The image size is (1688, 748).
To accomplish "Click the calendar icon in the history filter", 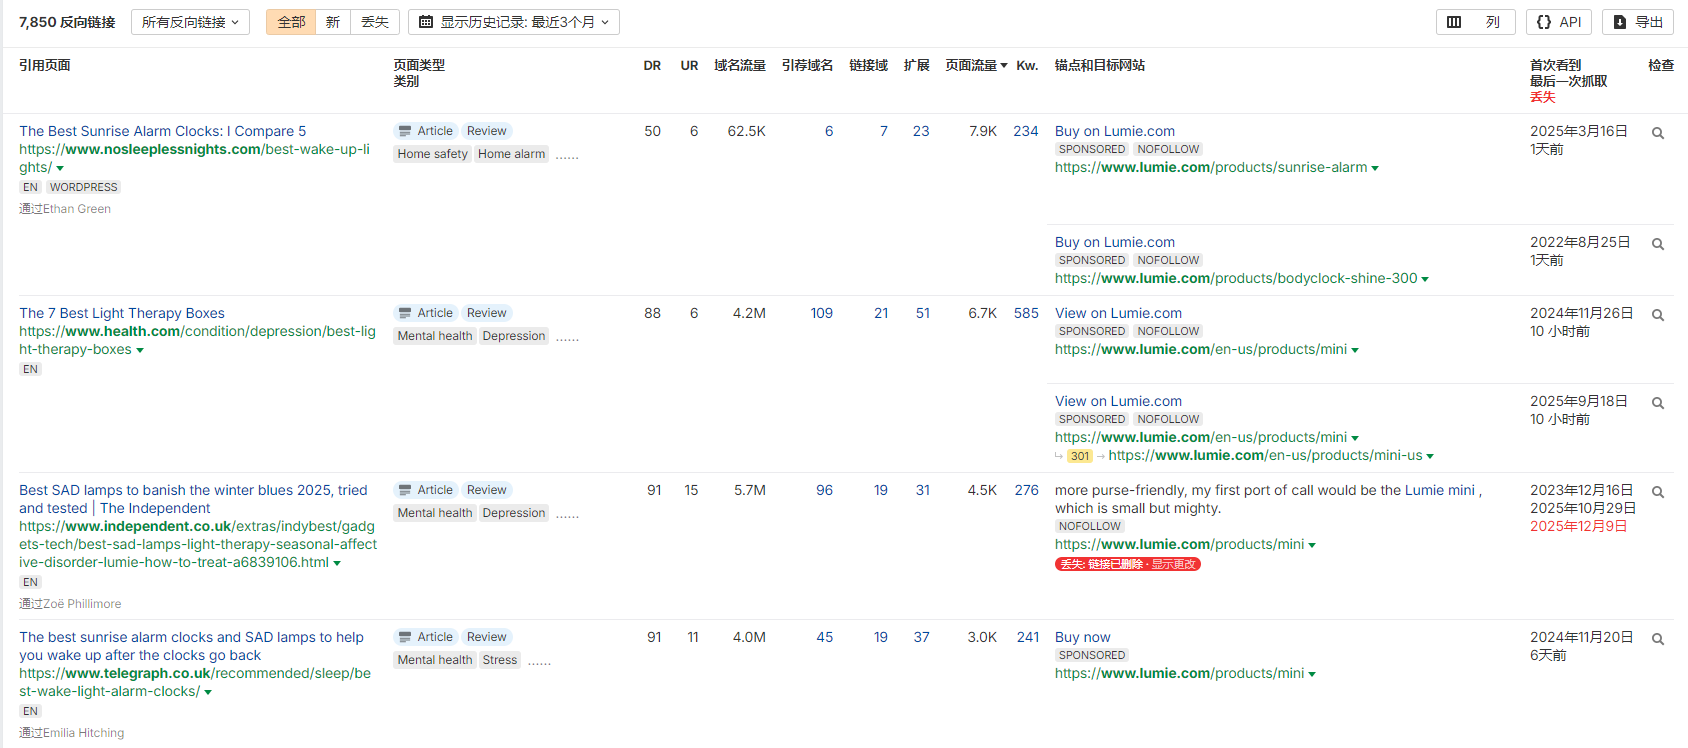I will tap(426, 22).
